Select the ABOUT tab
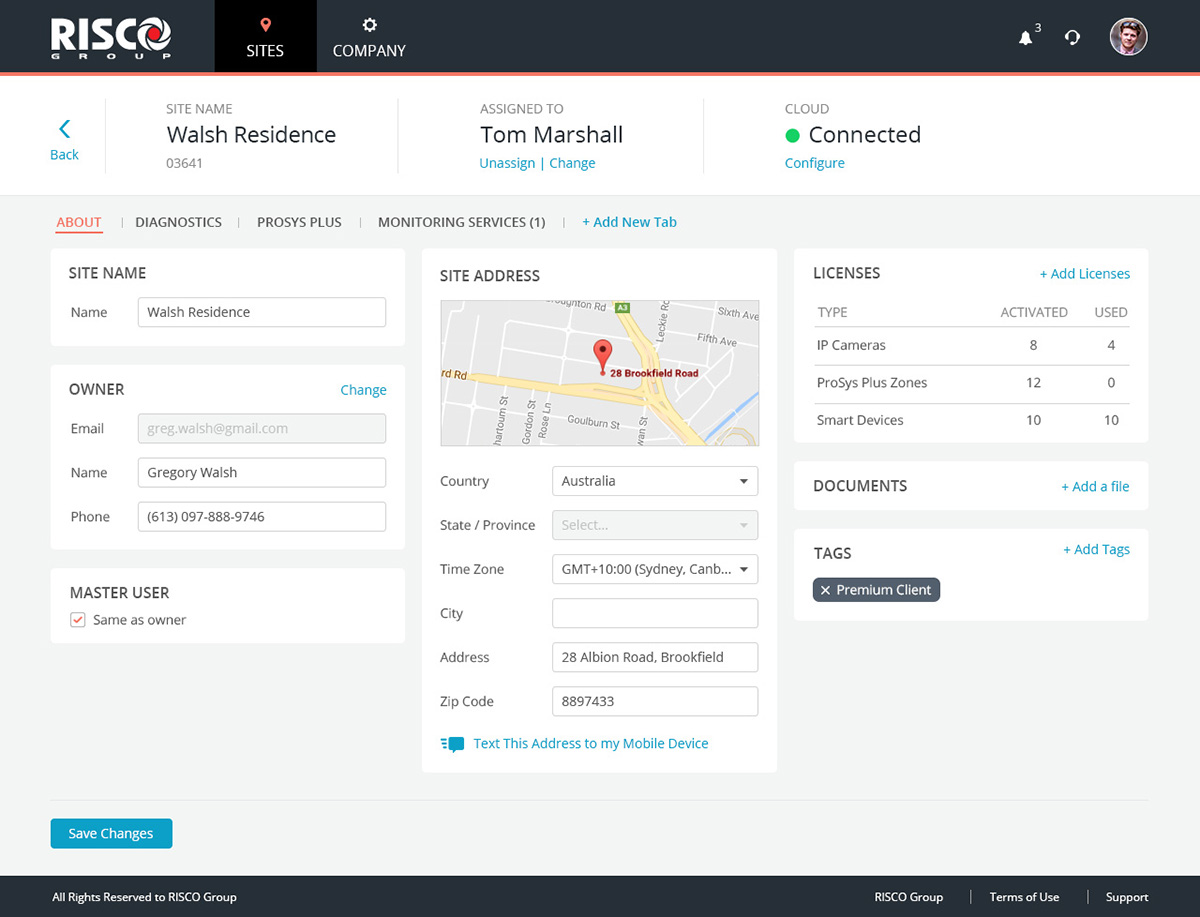This screenshot has width=1200, height=917. click(79, 222)
